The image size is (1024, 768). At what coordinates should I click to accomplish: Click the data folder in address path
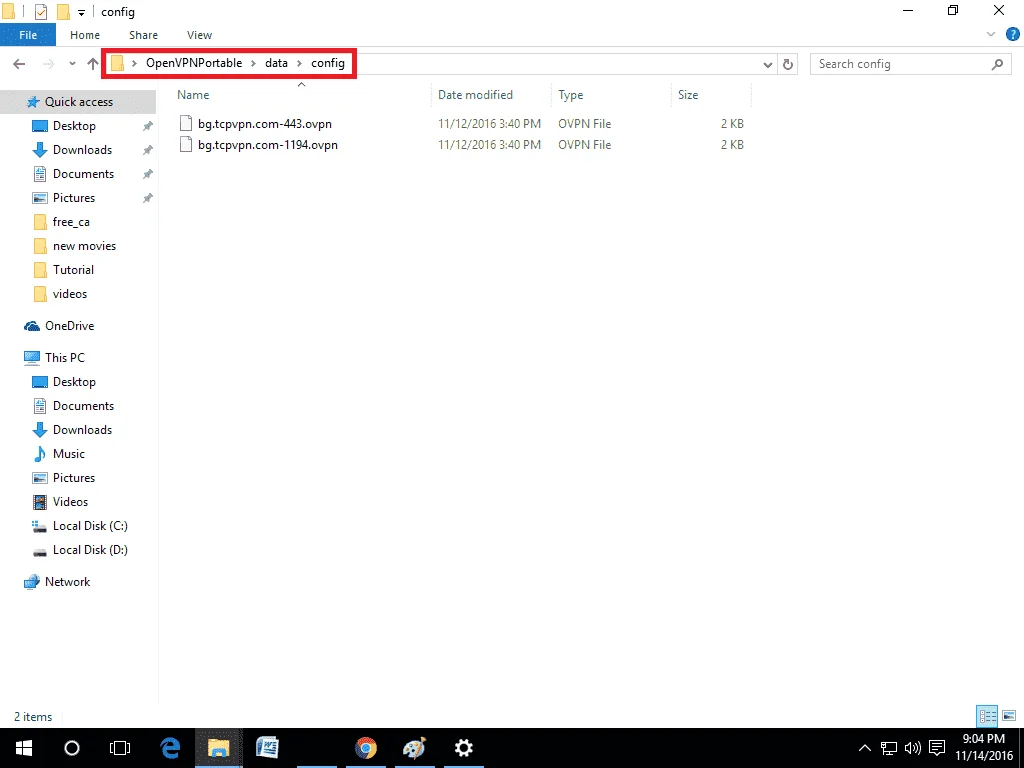click(276, 63)
